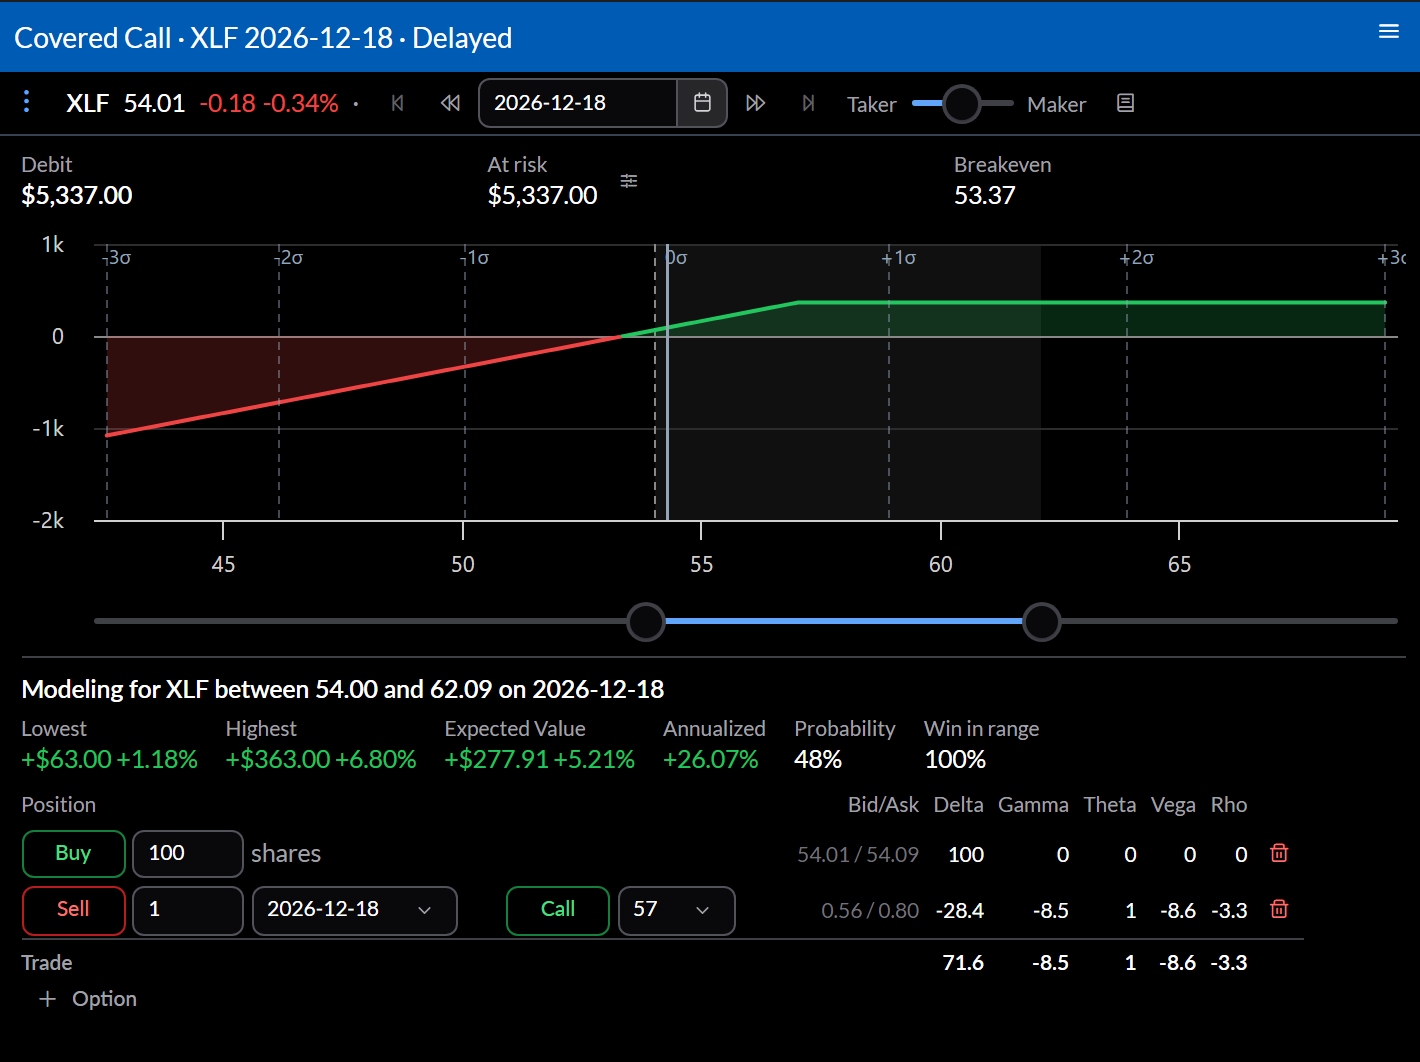The image size is (1420, 1062).
Task: Click the contracts quantity field showing 1
Action: click(x=188, y=910)
